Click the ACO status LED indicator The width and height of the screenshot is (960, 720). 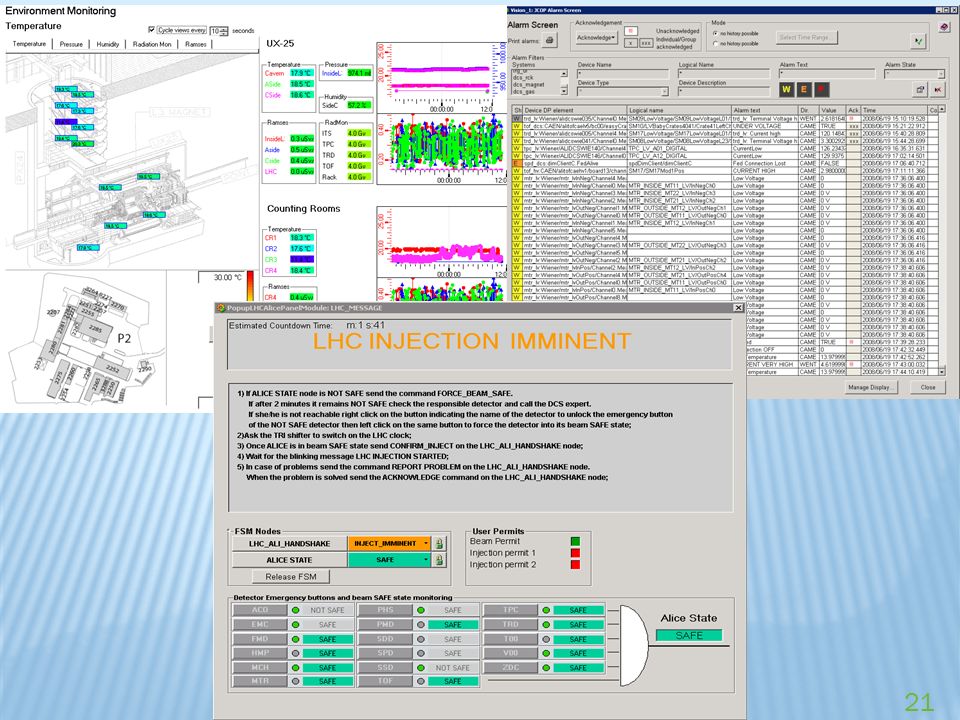tap(295, 610)
